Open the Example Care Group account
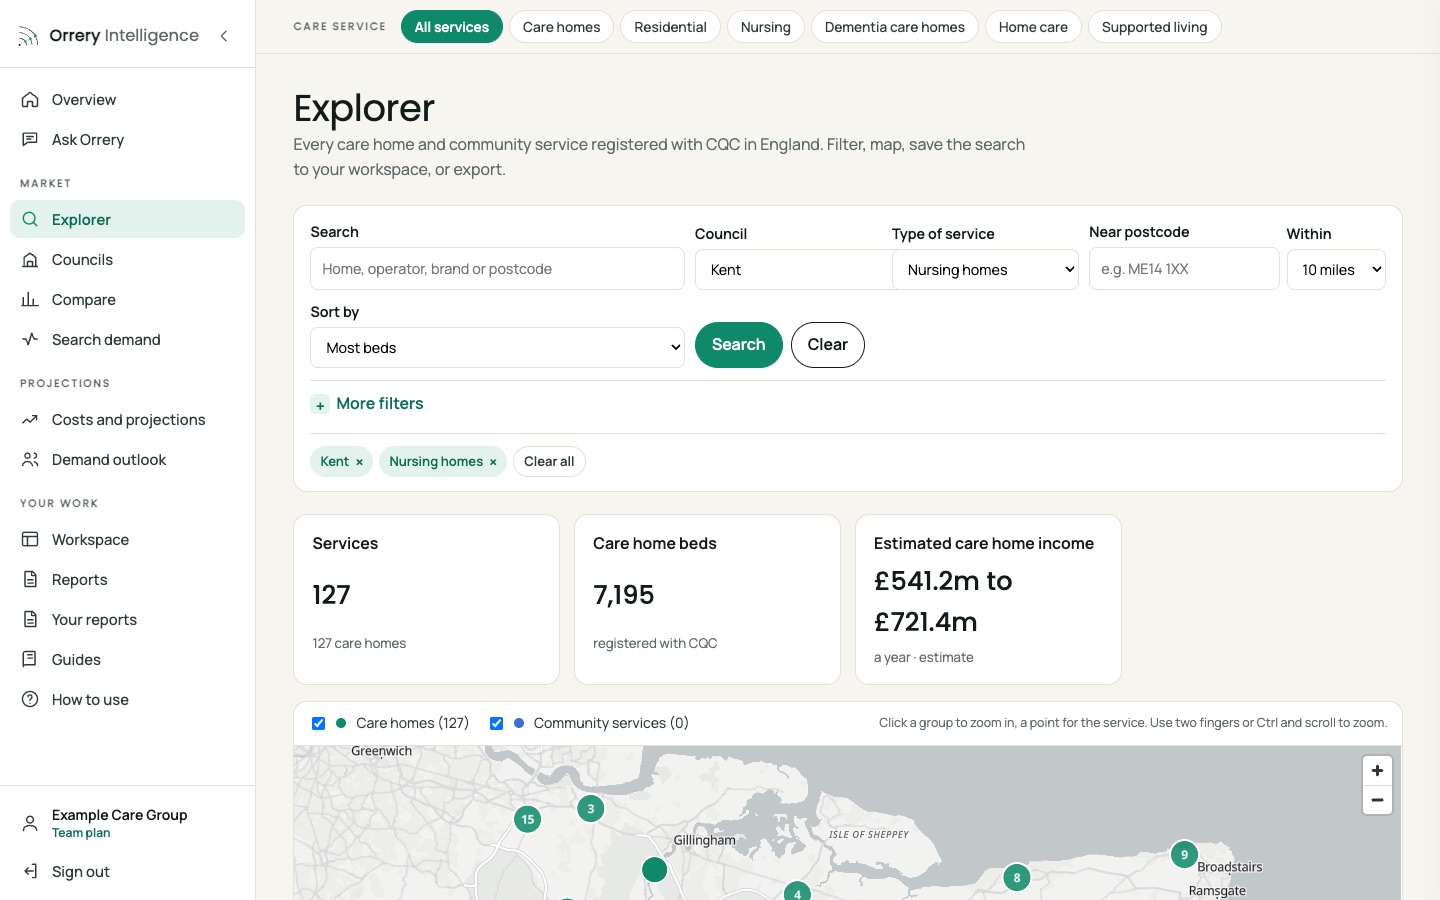Viewport: 1440px width, 900px height. point(127,823)
